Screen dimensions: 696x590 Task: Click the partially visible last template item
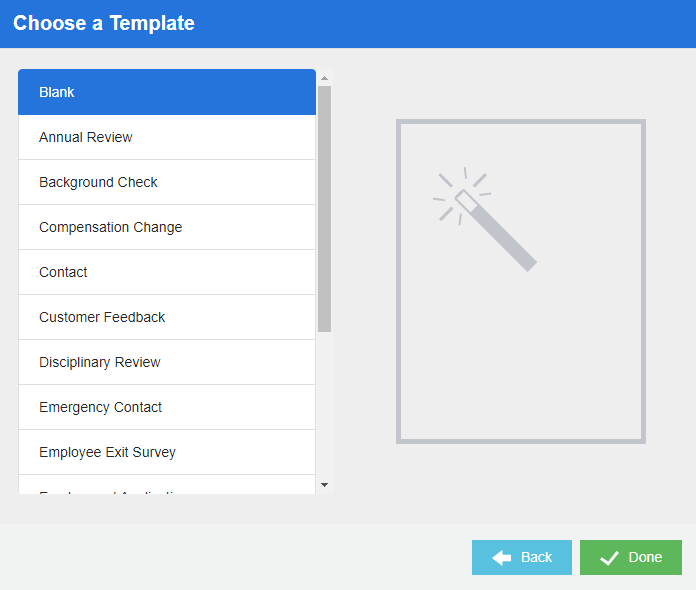pos(166,488)
